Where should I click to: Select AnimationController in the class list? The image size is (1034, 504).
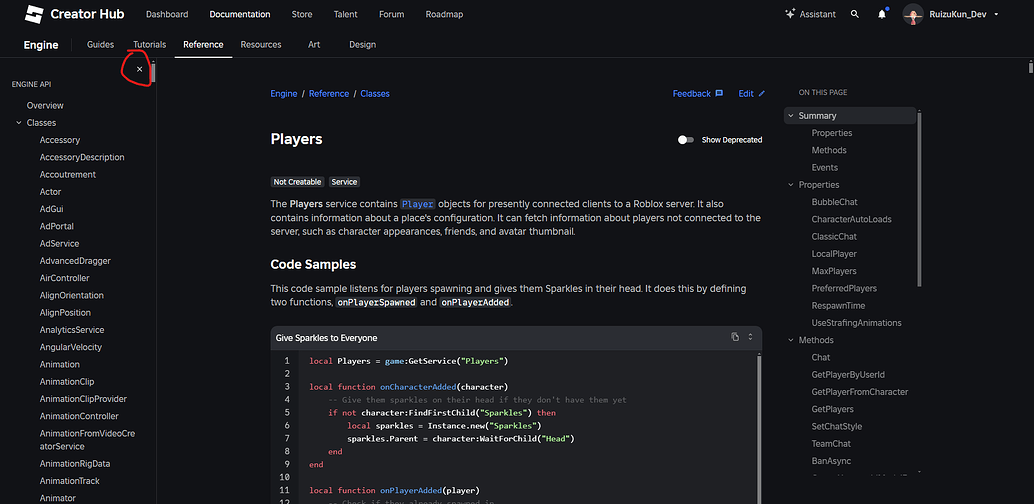click(79, 416)
